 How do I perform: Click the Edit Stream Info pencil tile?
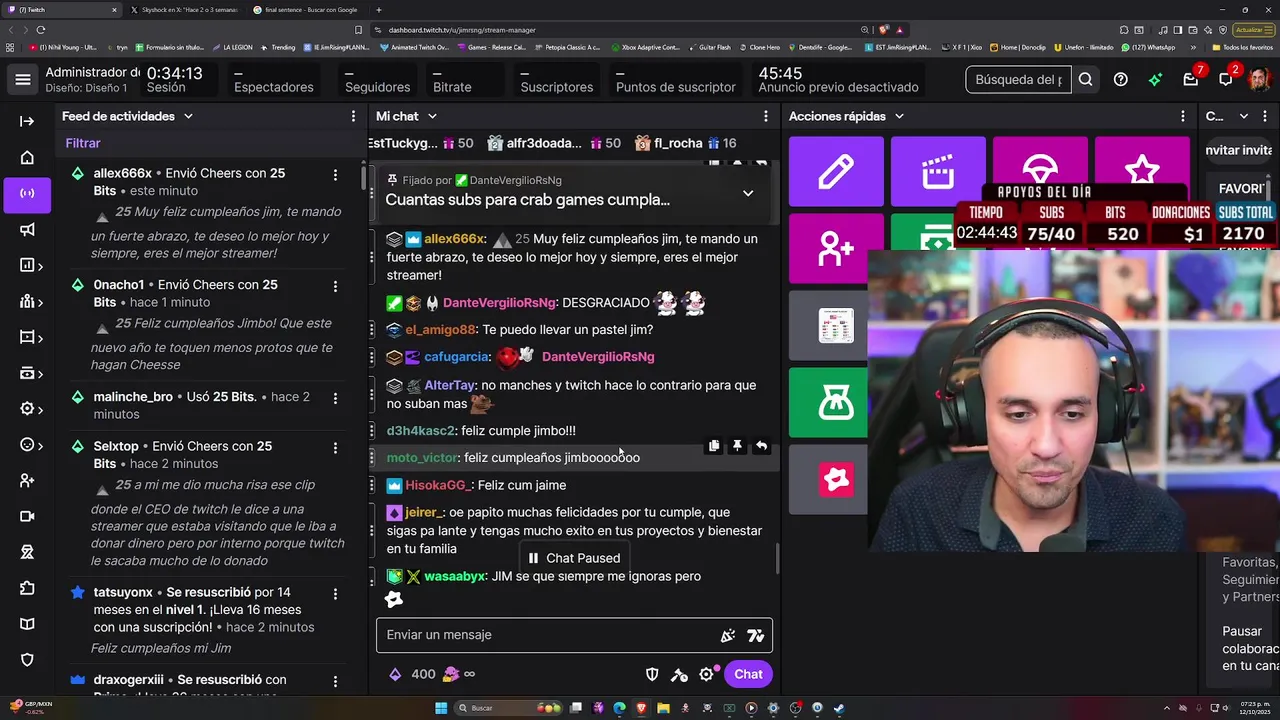[836, 172]
